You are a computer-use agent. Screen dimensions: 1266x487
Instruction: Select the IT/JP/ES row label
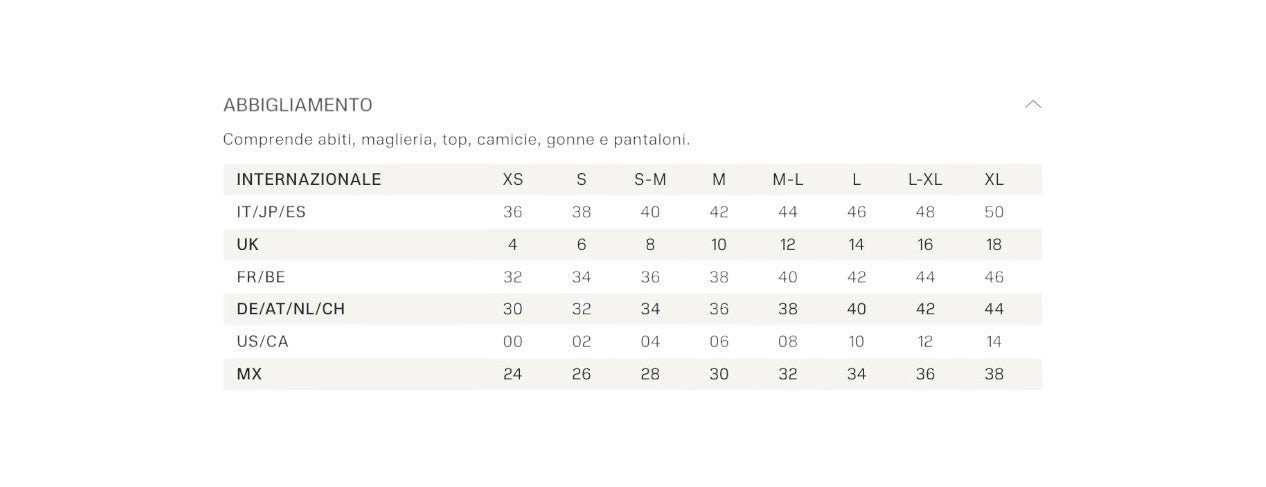271,212
